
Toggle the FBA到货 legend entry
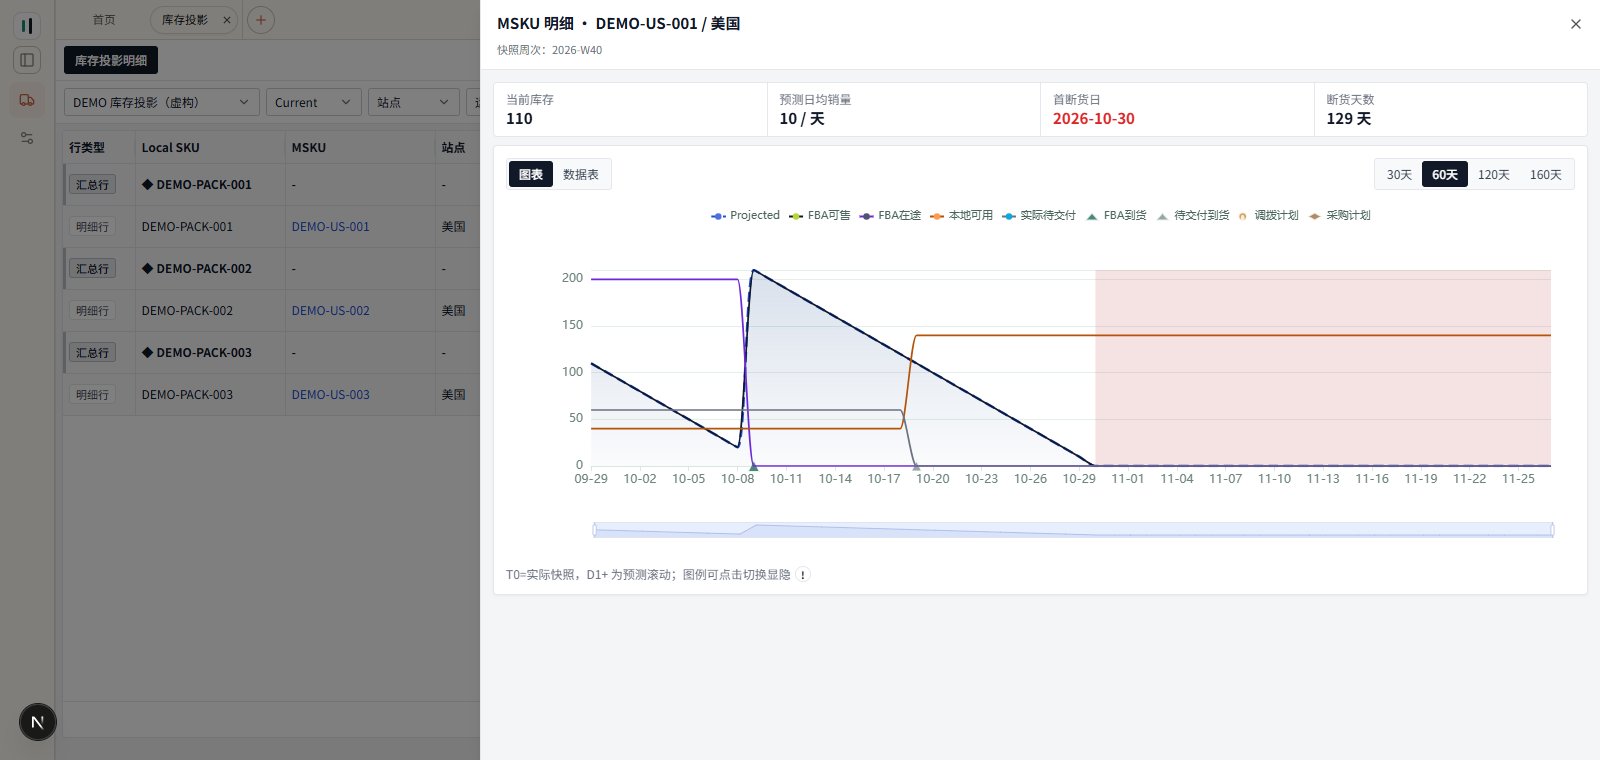click(1116, 216)
